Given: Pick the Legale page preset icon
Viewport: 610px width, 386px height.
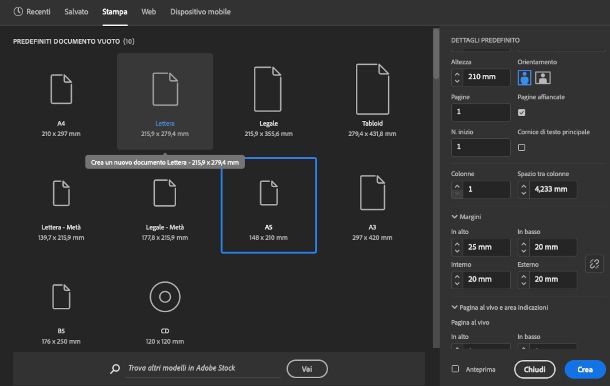Looking at the screenshot, I should 268,89.
